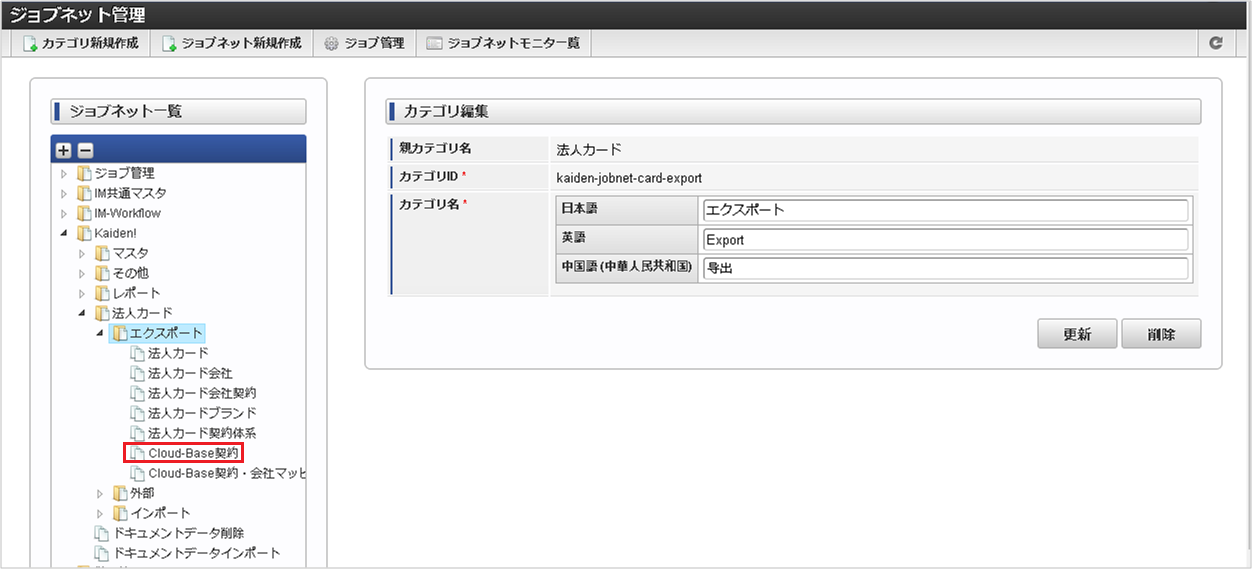Collapse the Kaiden! tree folder arrow

(65, 233)
